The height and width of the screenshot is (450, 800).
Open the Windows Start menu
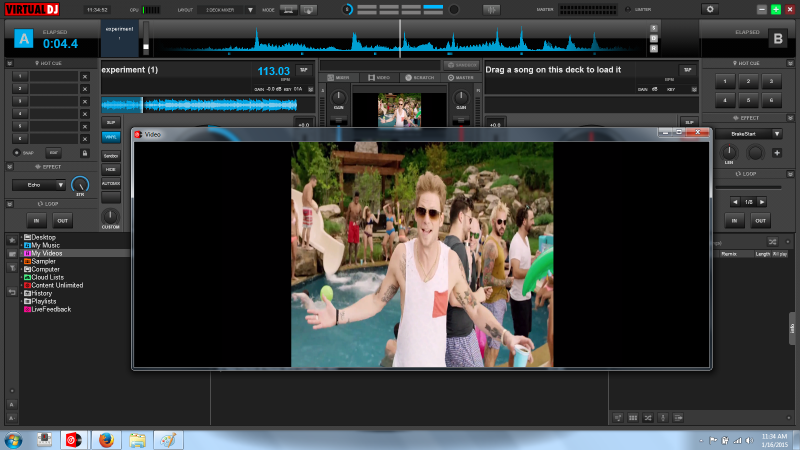click(14, 439)
